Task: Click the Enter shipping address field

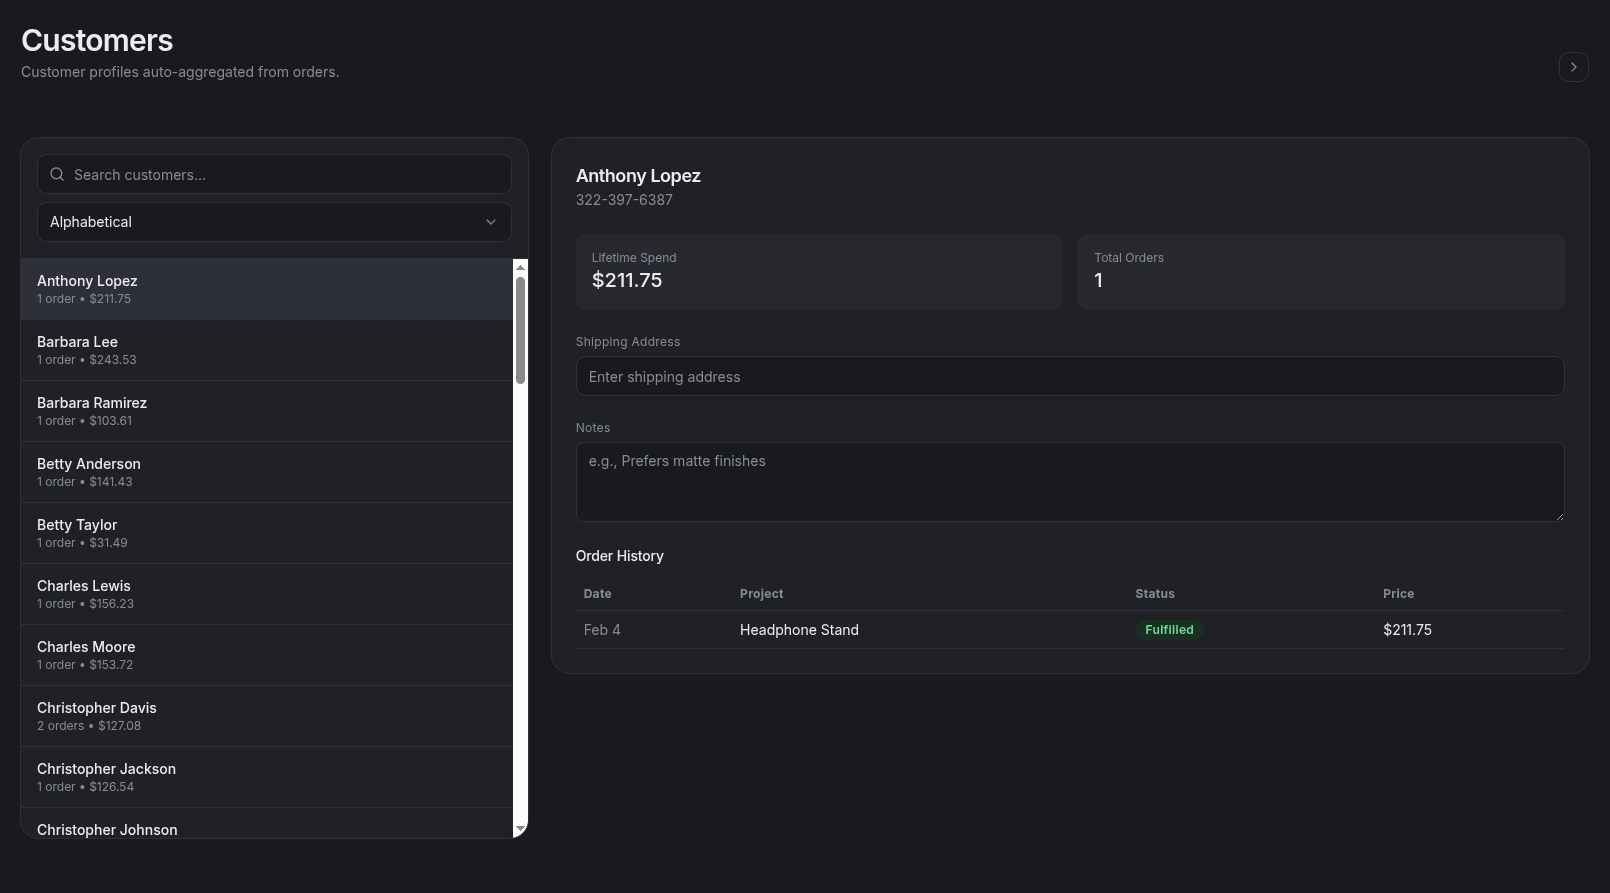Action: (x=1069, y=376)
